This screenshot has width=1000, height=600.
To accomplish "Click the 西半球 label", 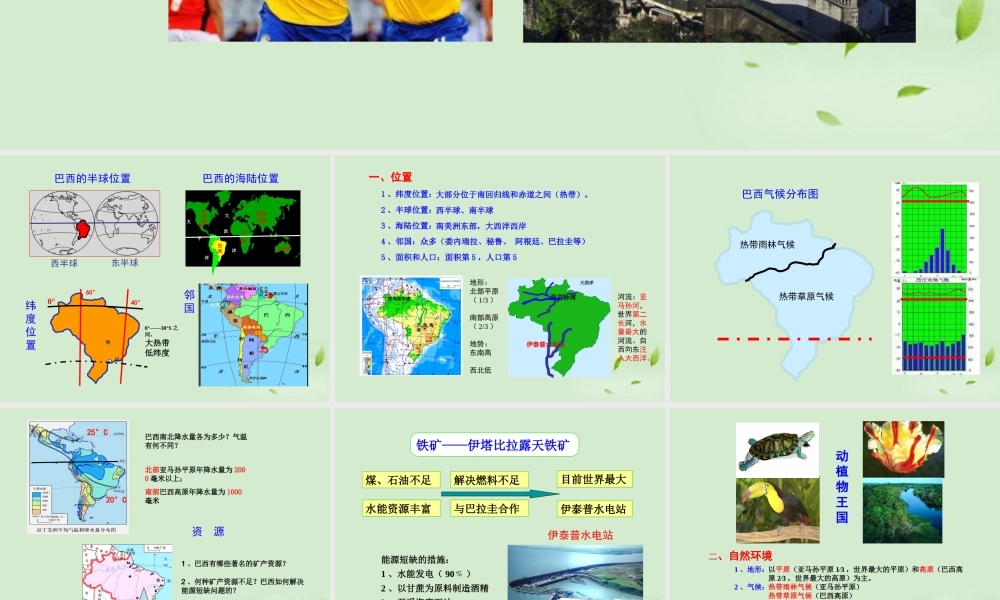I will coord(64,263).
